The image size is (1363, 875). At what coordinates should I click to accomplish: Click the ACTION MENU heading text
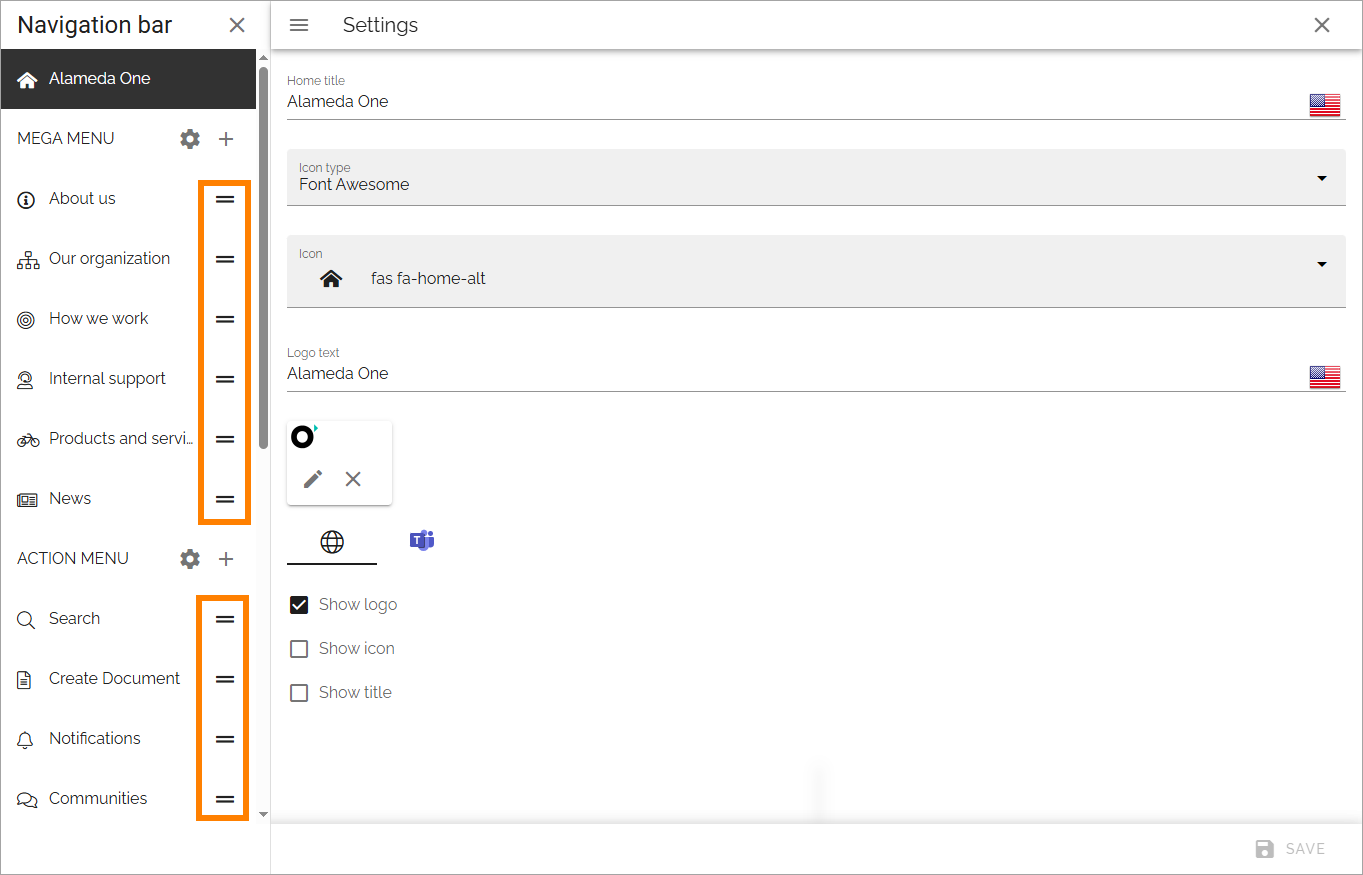73,559
